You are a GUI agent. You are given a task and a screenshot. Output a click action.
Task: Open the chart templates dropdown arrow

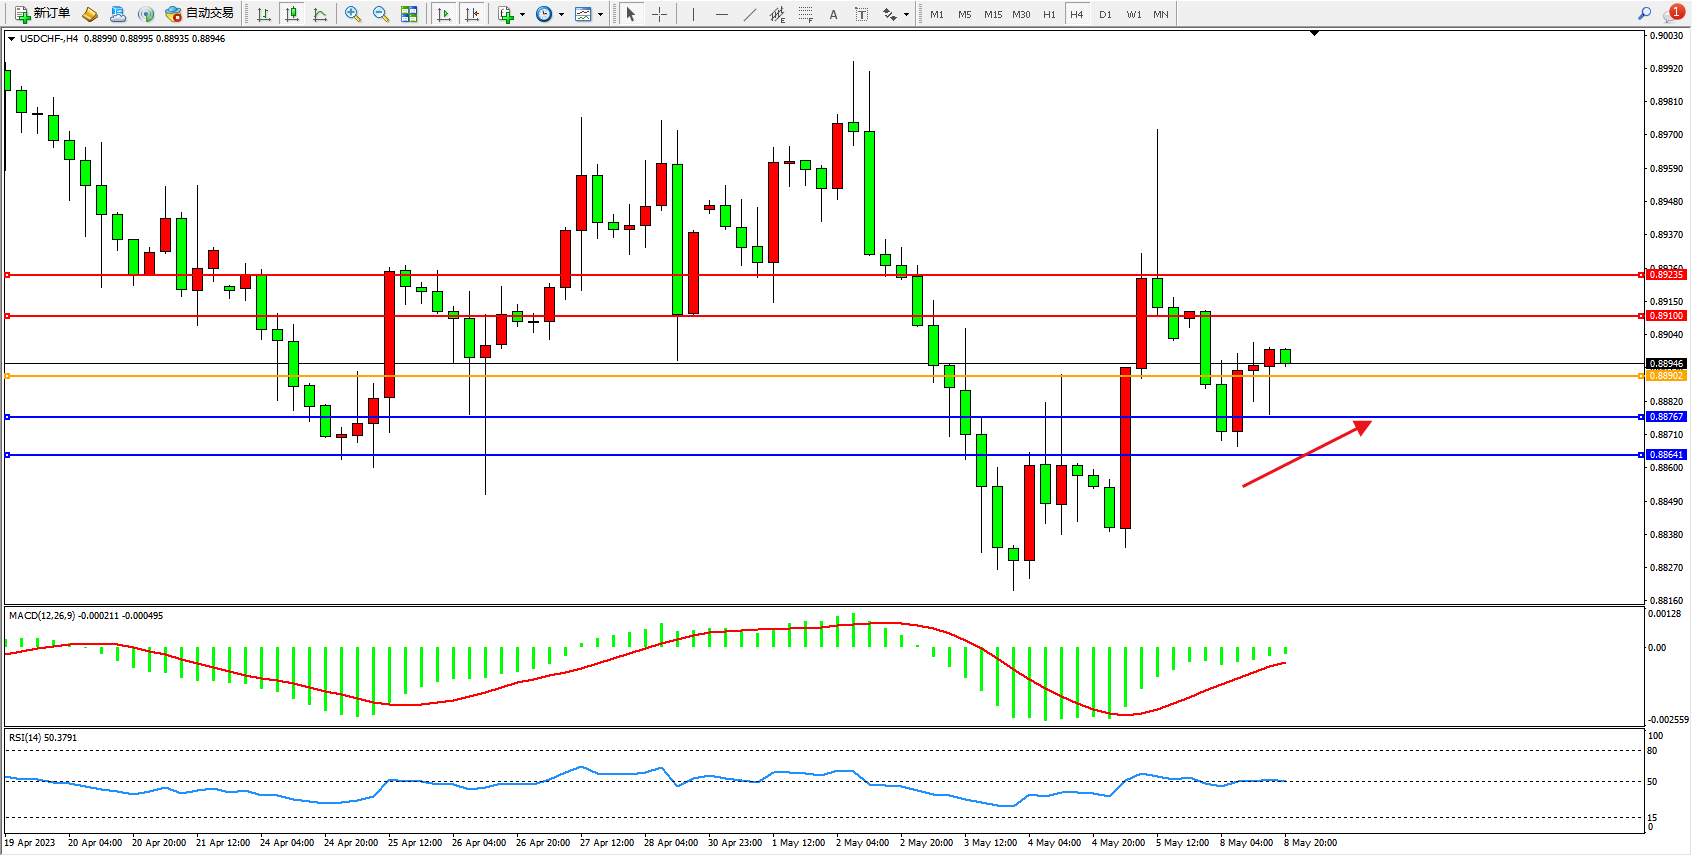(600, 14)
